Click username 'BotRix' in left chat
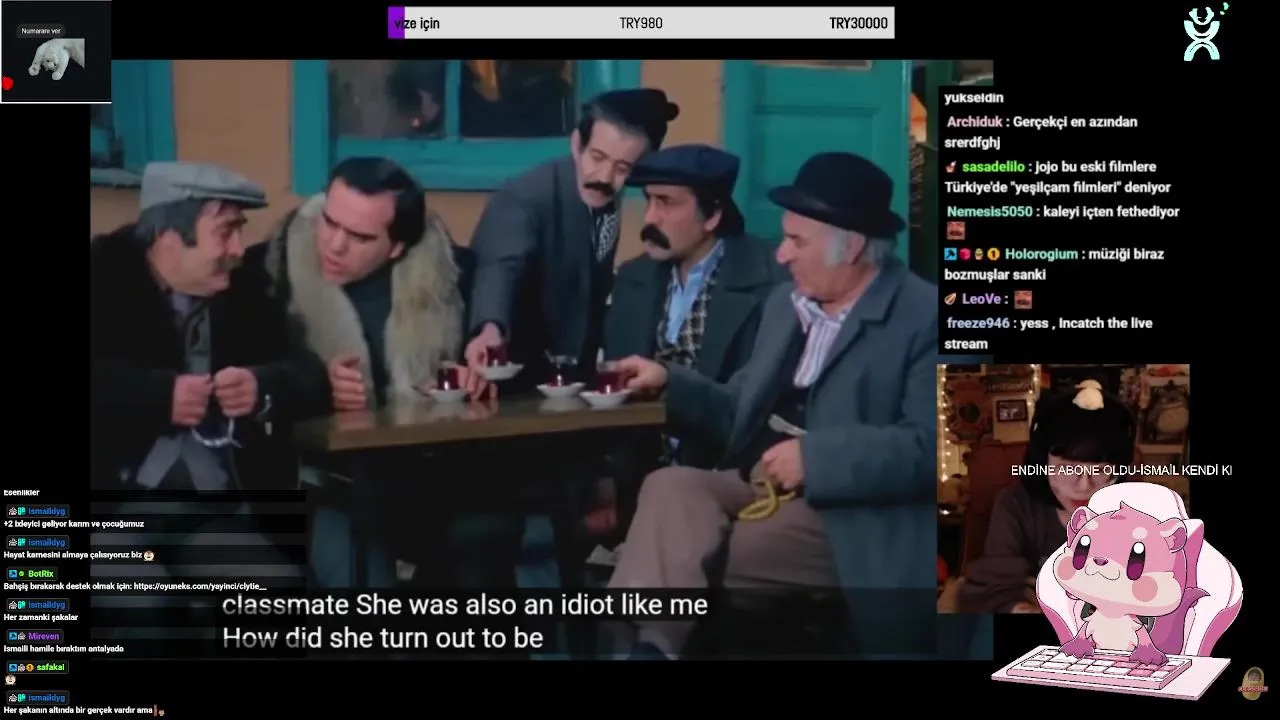1280x720 pixels. (x=41, y=574)
